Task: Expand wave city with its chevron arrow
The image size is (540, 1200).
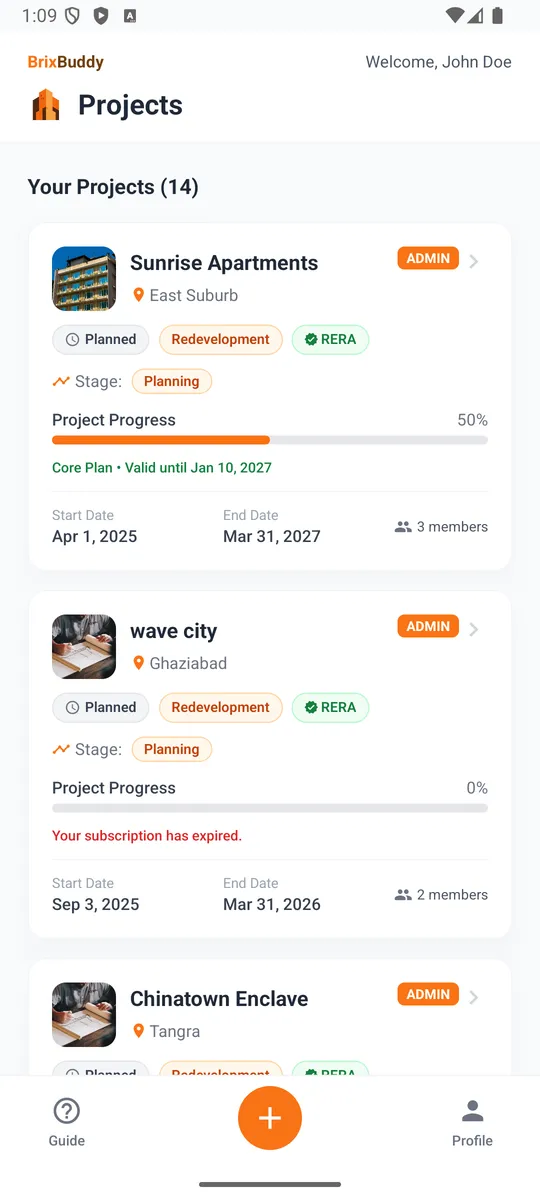Action: (474, 629)
